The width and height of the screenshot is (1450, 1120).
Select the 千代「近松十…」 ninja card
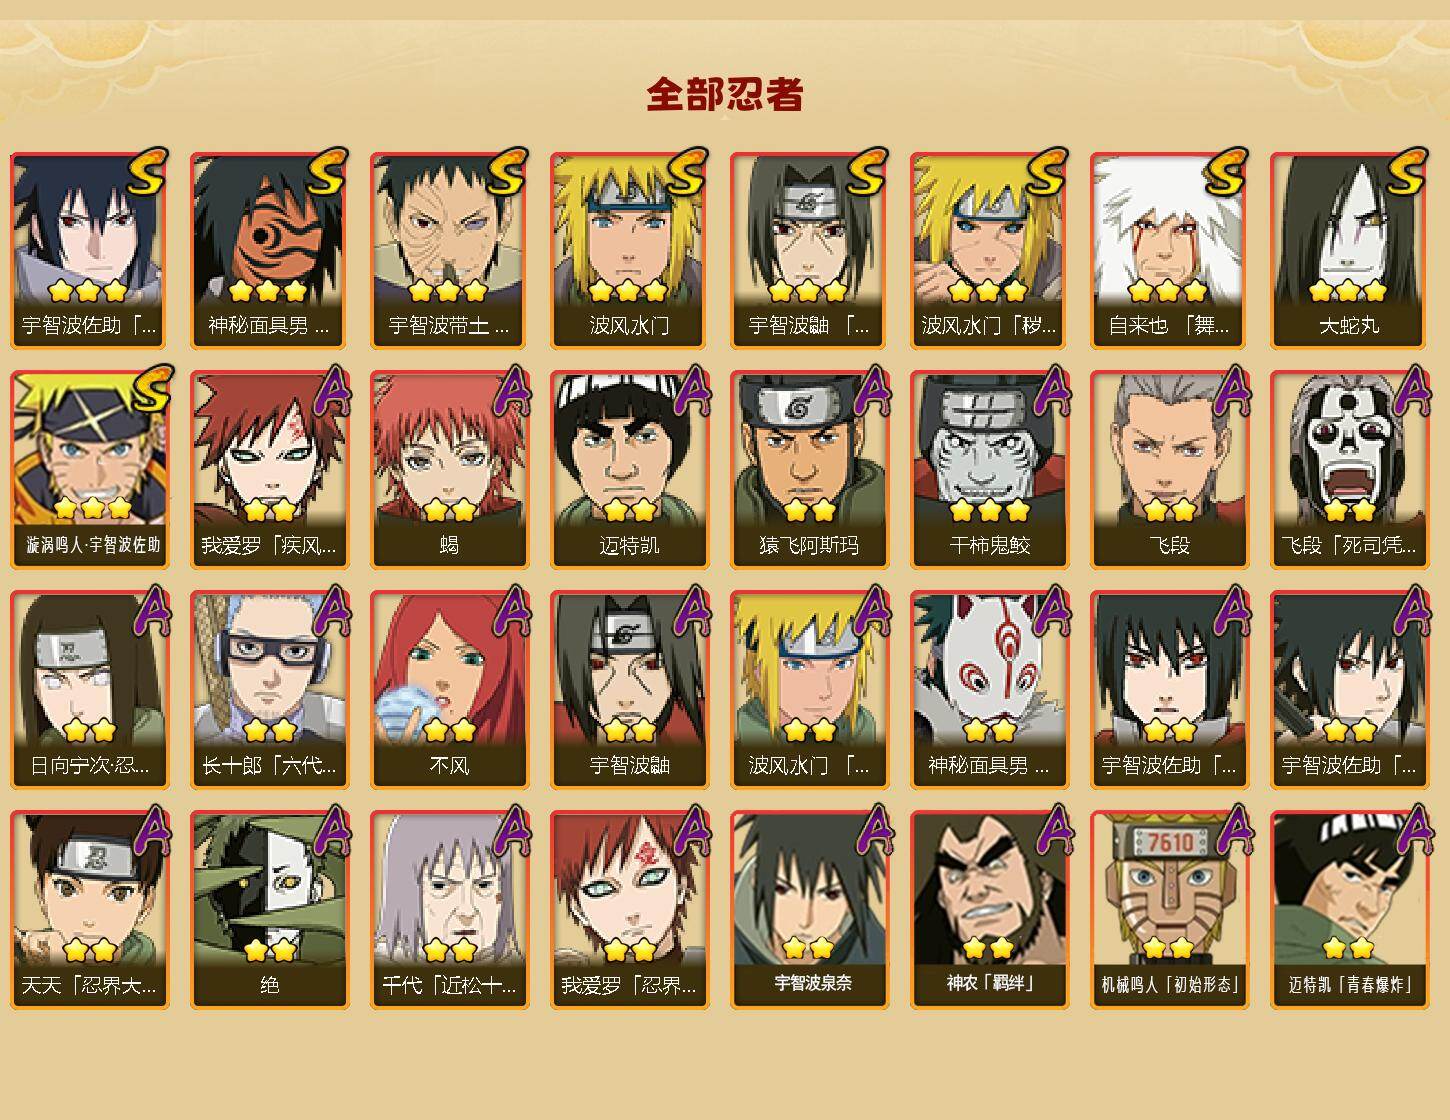tap(449, 910)
